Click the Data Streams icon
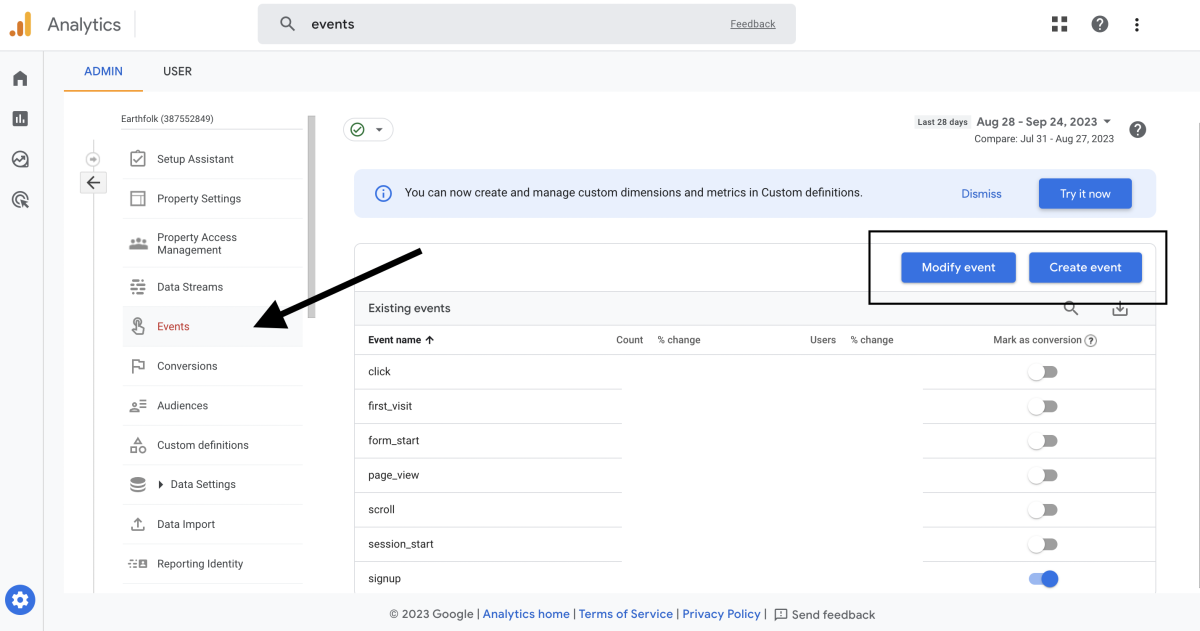This screenshot has width=1200, height=631. (138, 287)
